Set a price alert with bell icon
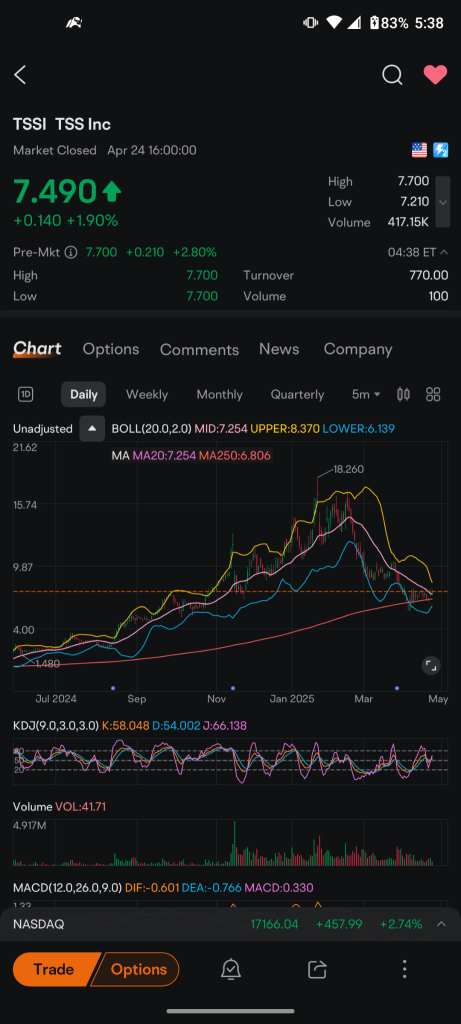 pos(230,970)
